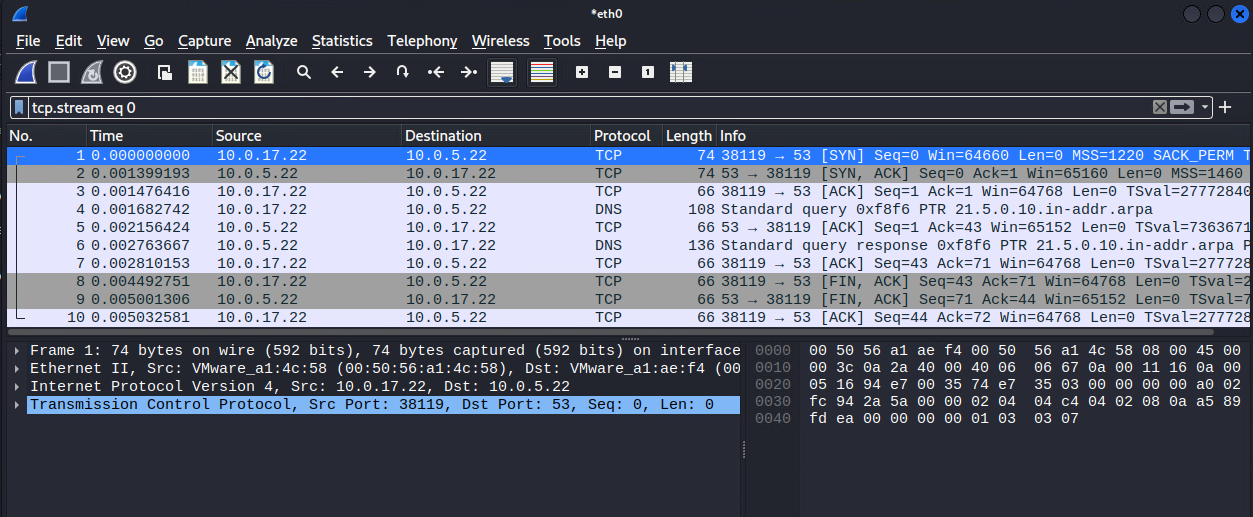This screenshot has width=1253, height=517.
Task: Select packet 5 at time 0.002156424
Action: coord(629,228)
